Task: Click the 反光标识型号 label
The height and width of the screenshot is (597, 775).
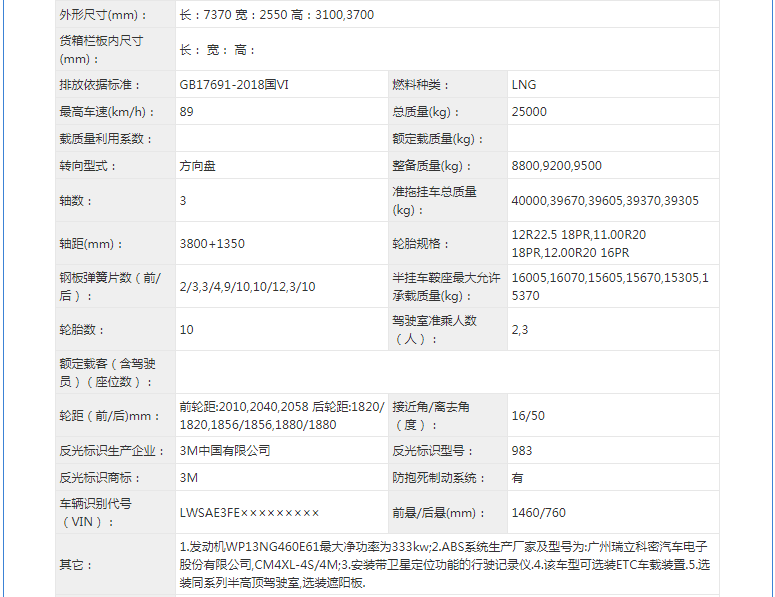Action: point(433,451)
